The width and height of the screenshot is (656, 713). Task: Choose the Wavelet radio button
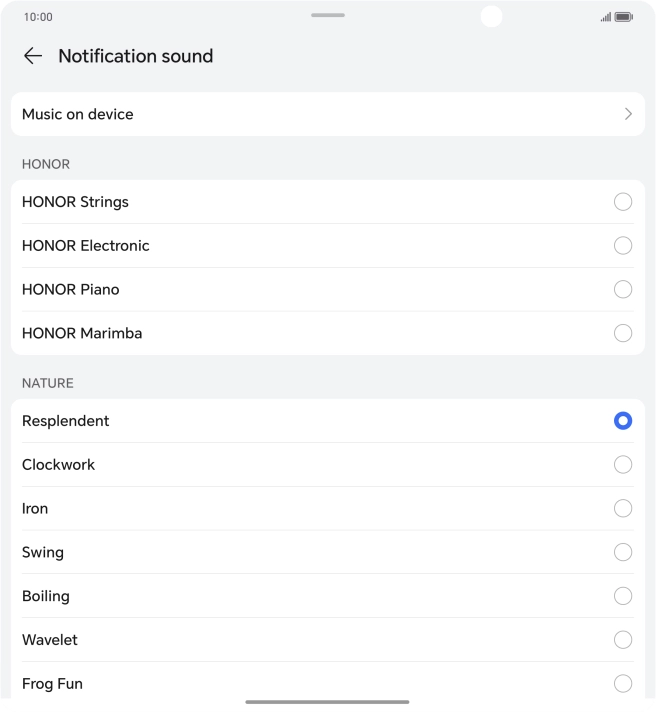point(623,640)
